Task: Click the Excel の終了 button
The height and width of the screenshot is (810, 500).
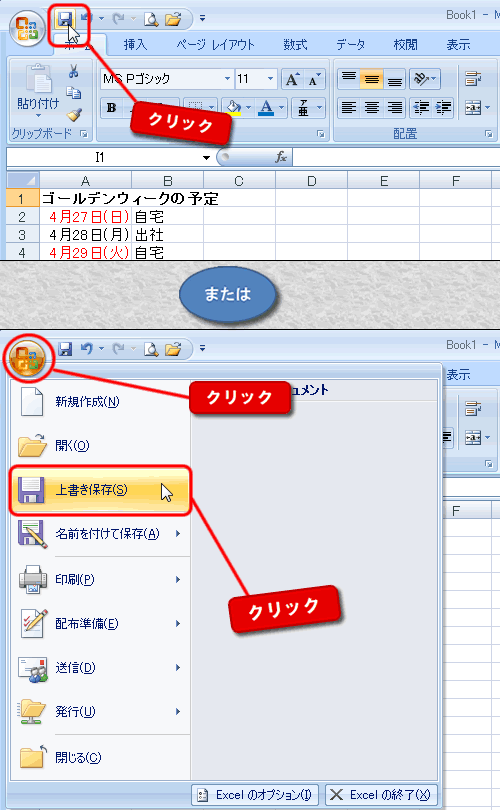Action: pyautogui.click(x=382, y=795)
